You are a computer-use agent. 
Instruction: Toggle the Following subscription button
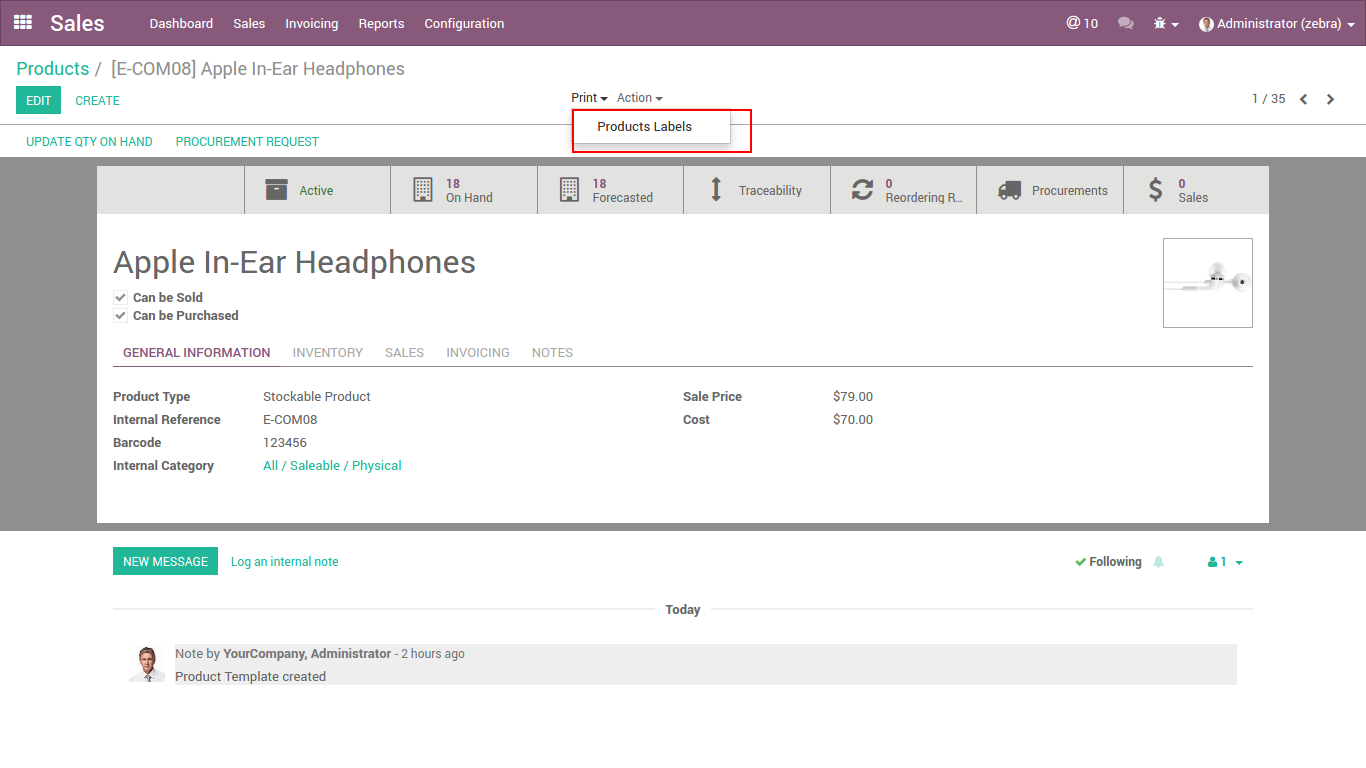(1108, 562)
